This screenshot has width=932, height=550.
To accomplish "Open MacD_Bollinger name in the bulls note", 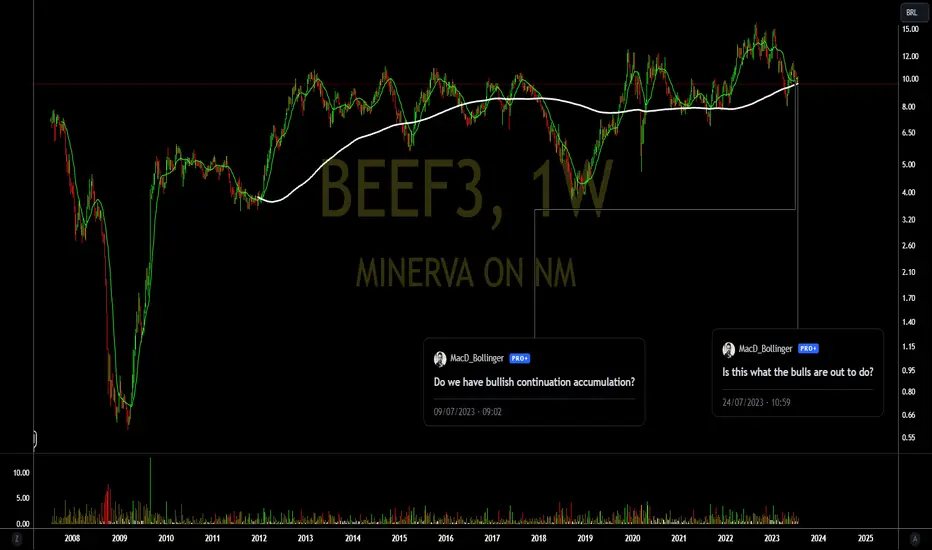I will [x=765, y=348].
